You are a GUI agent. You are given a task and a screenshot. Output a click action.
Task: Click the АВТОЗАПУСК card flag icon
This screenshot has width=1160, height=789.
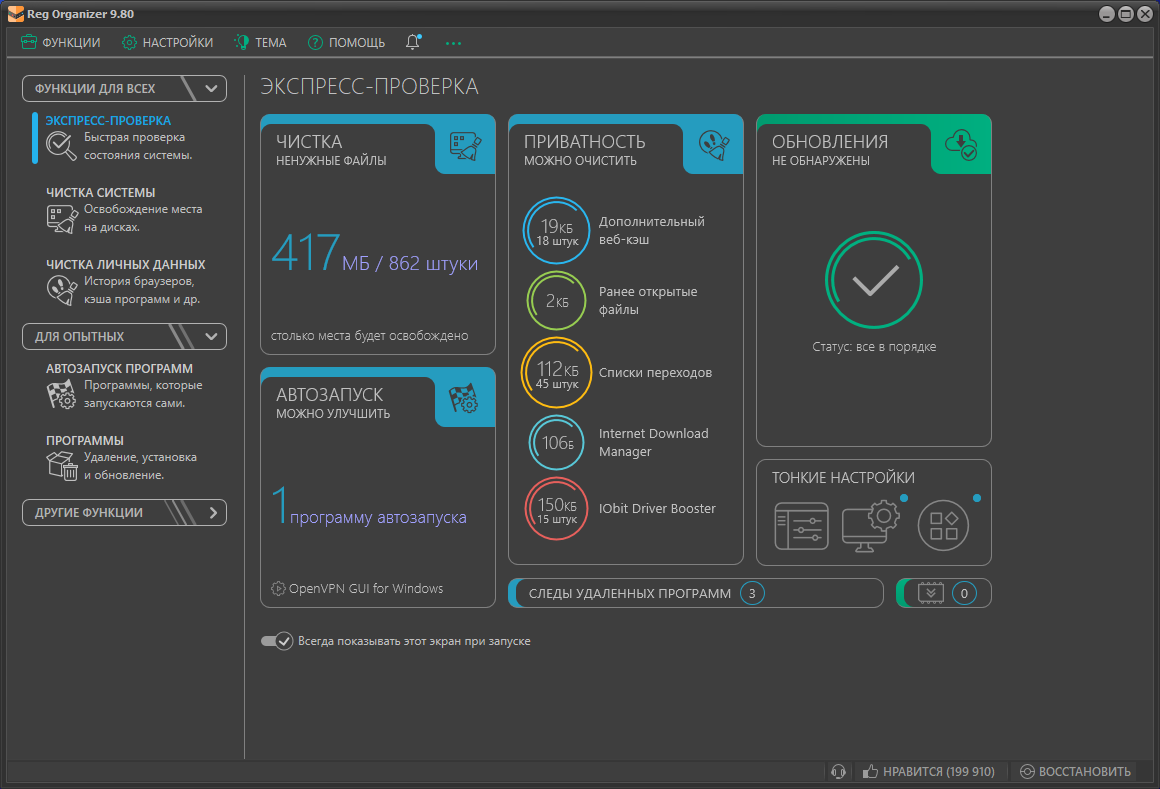pos(464,399)
